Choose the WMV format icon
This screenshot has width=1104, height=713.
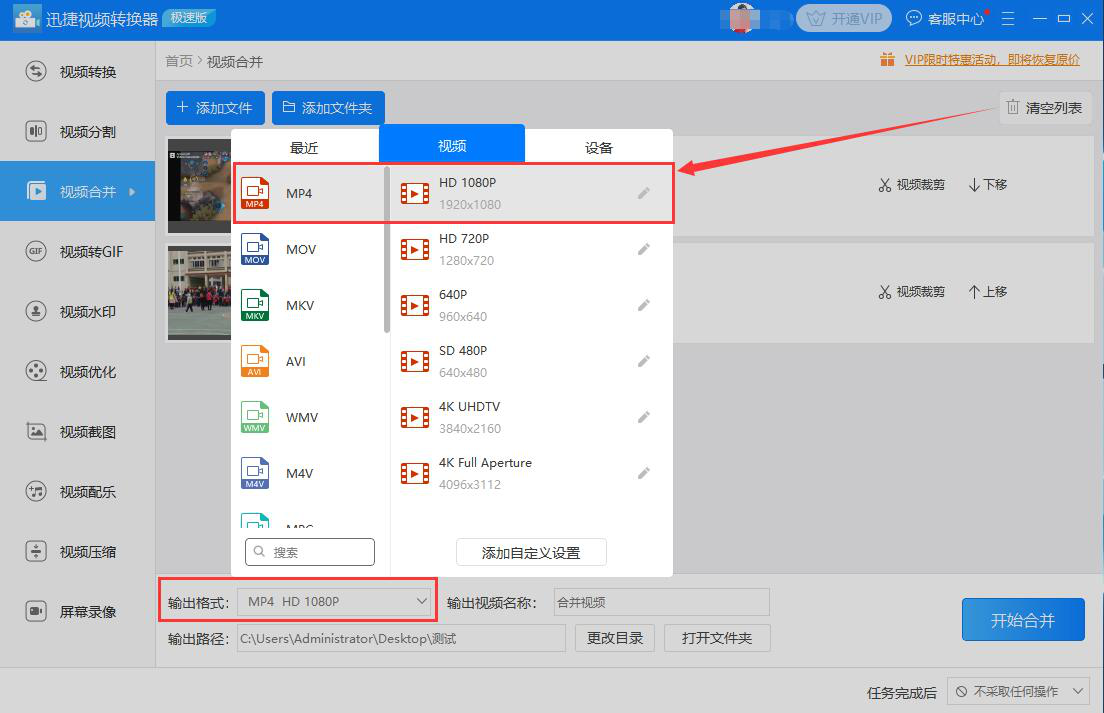tap(255, 417)
